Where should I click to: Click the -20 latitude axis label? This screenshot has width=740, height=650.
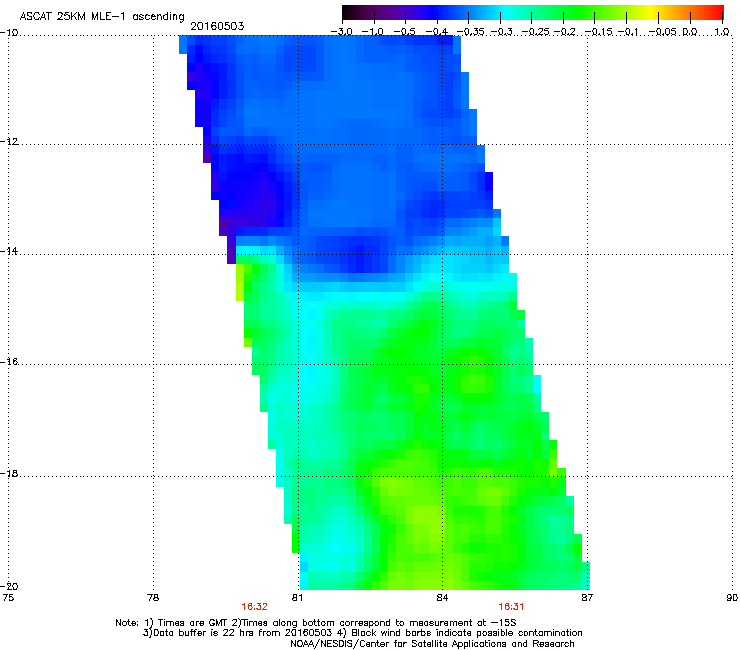click(9, 586)
